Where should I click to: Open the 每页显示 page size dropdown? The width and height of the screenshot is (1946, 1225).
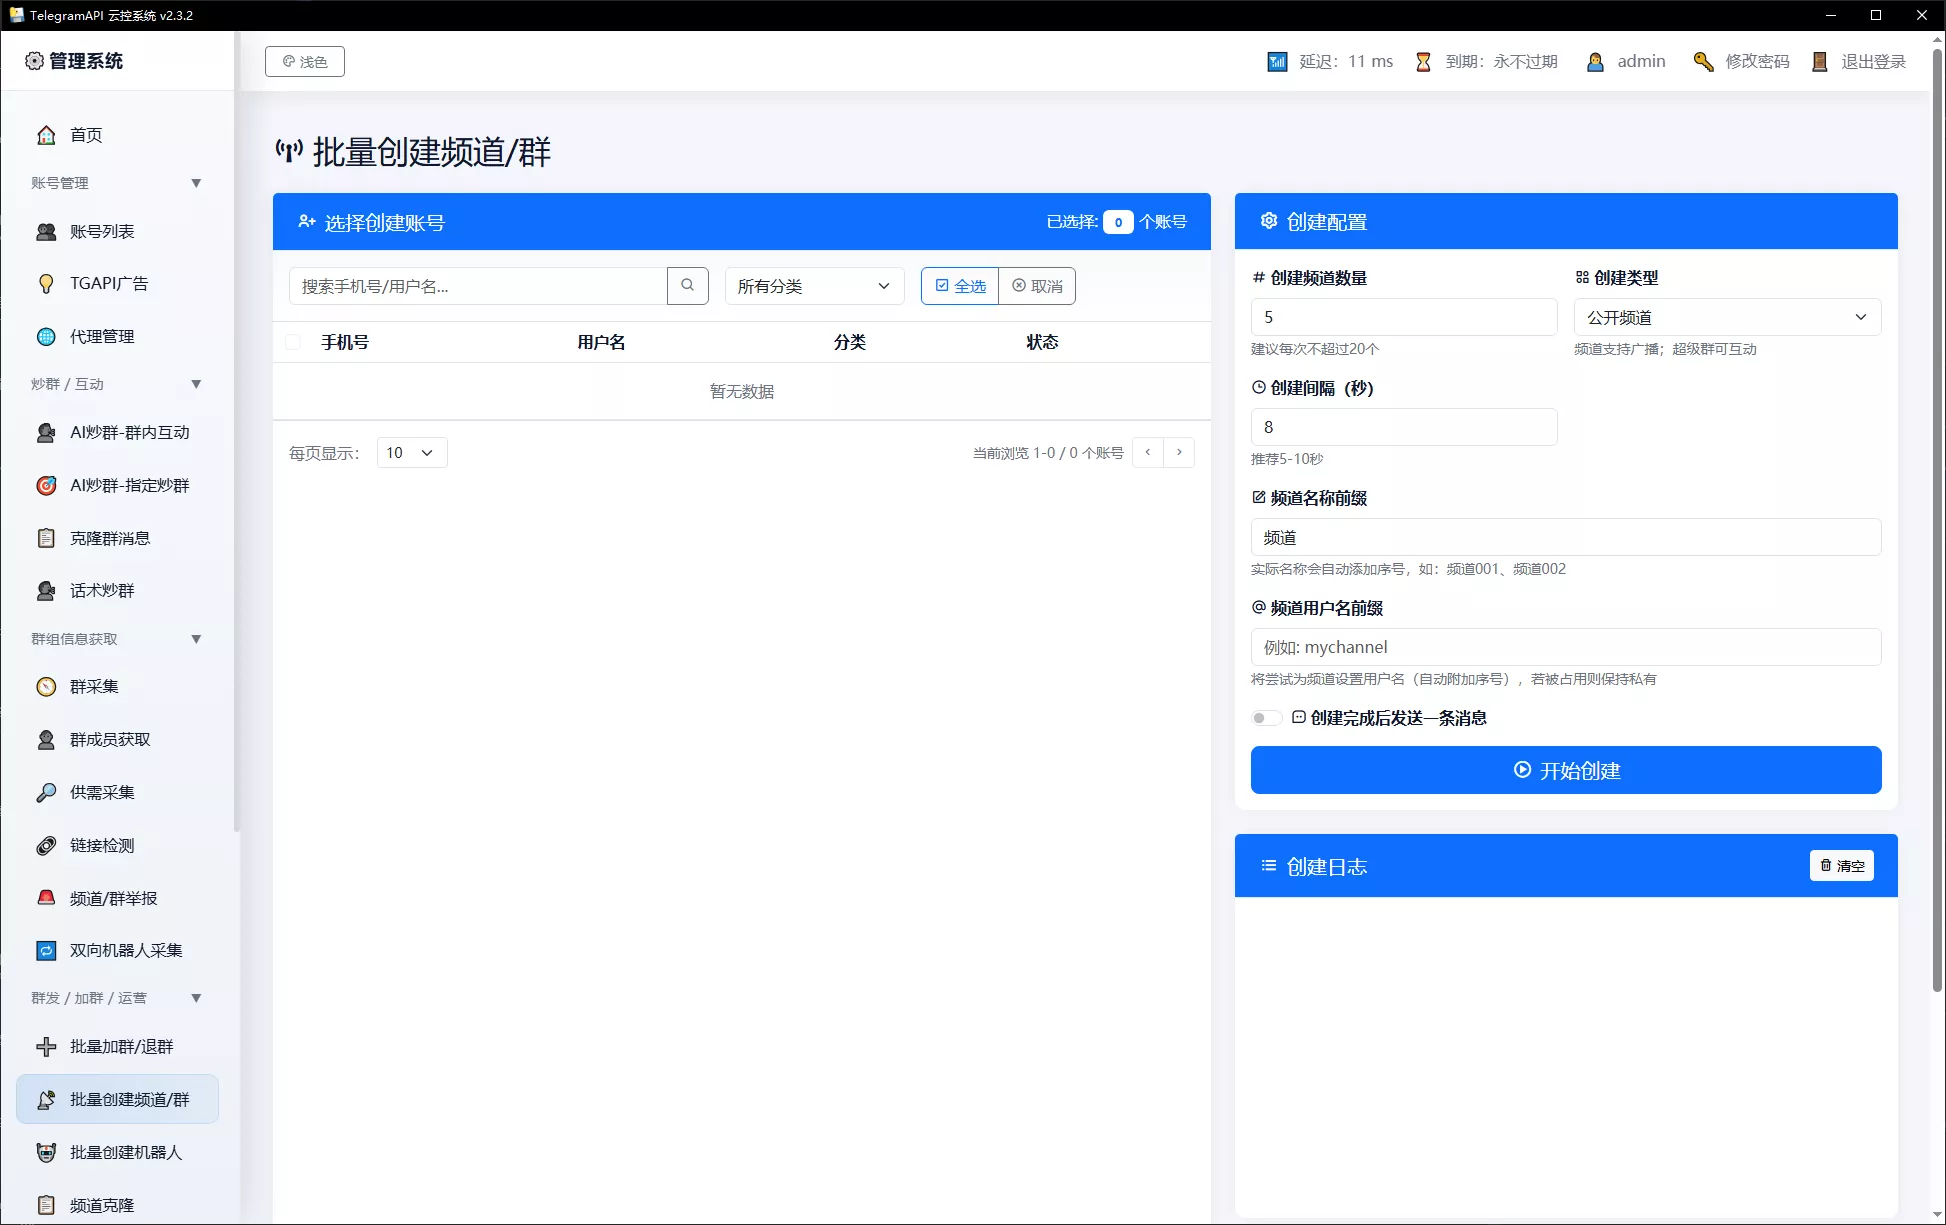pos(411,453)
